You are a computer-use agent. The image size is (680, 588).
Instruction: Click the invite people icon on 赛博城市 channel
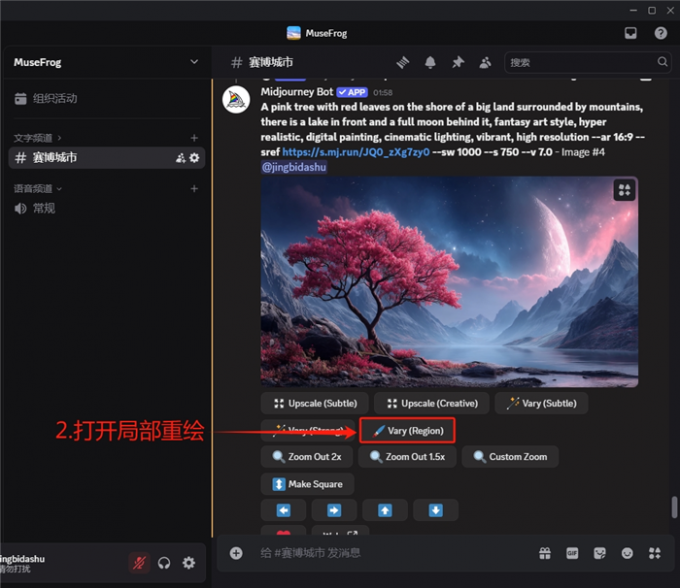tap(180, 158)
